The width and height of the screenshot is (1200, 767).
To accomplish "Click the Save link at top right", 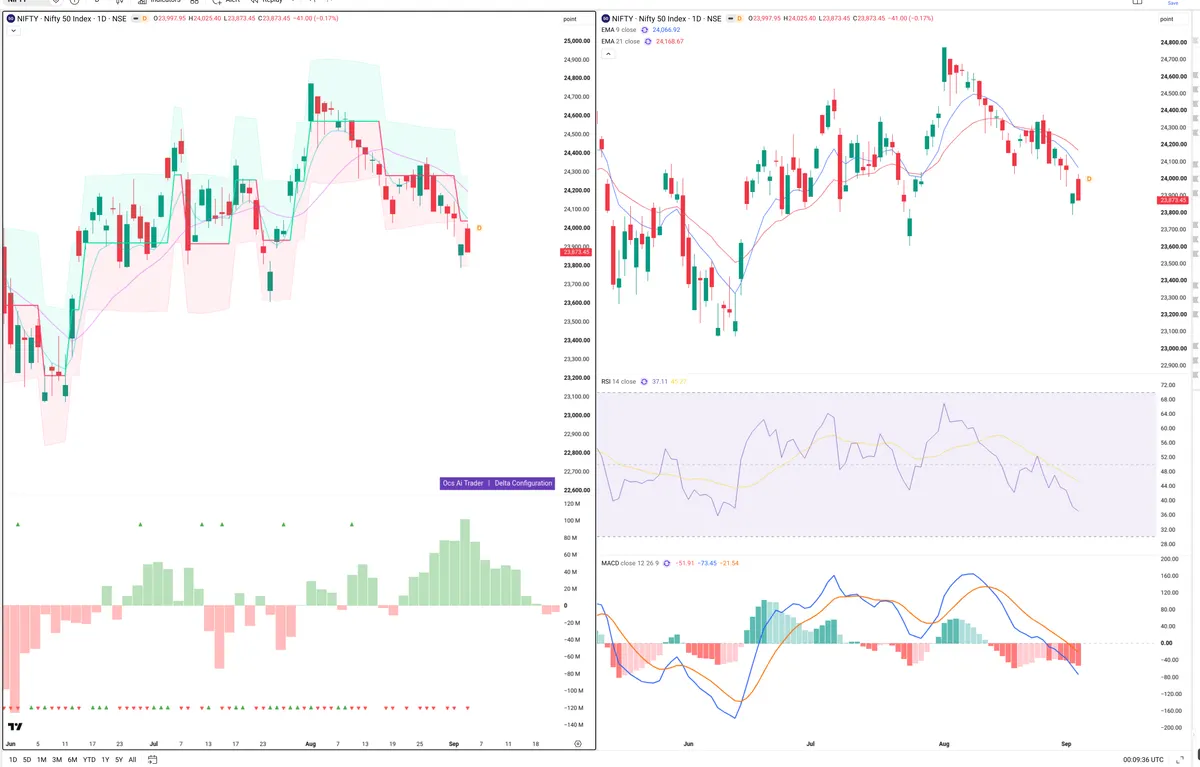I will tap(1173, 3).
